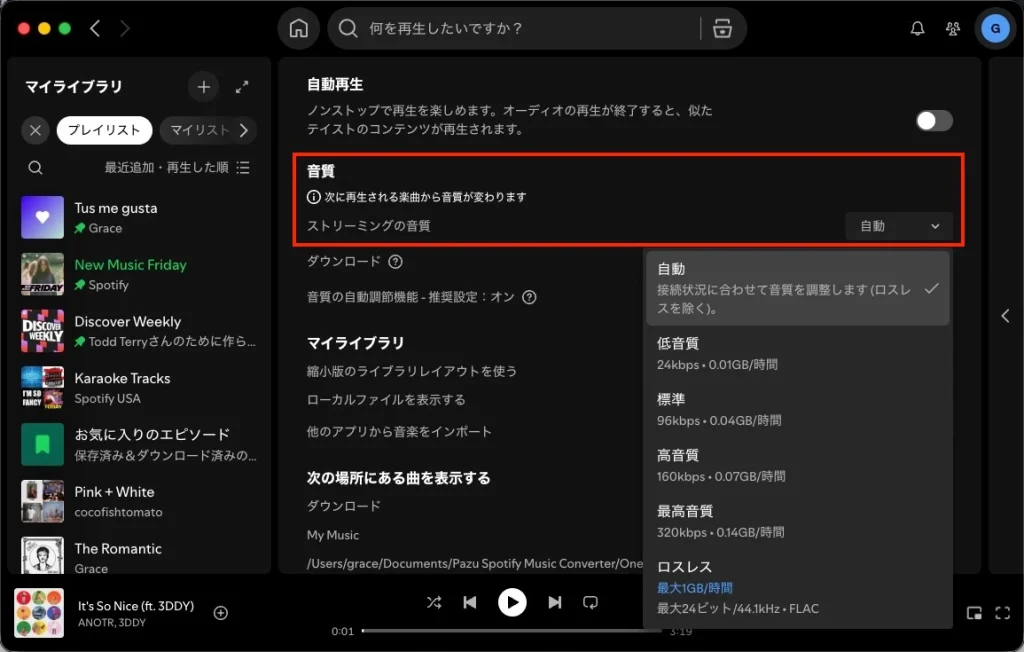Open the profile avatar G menu
Viewport: 1024px width, 652px height.
tap(995, 28)
